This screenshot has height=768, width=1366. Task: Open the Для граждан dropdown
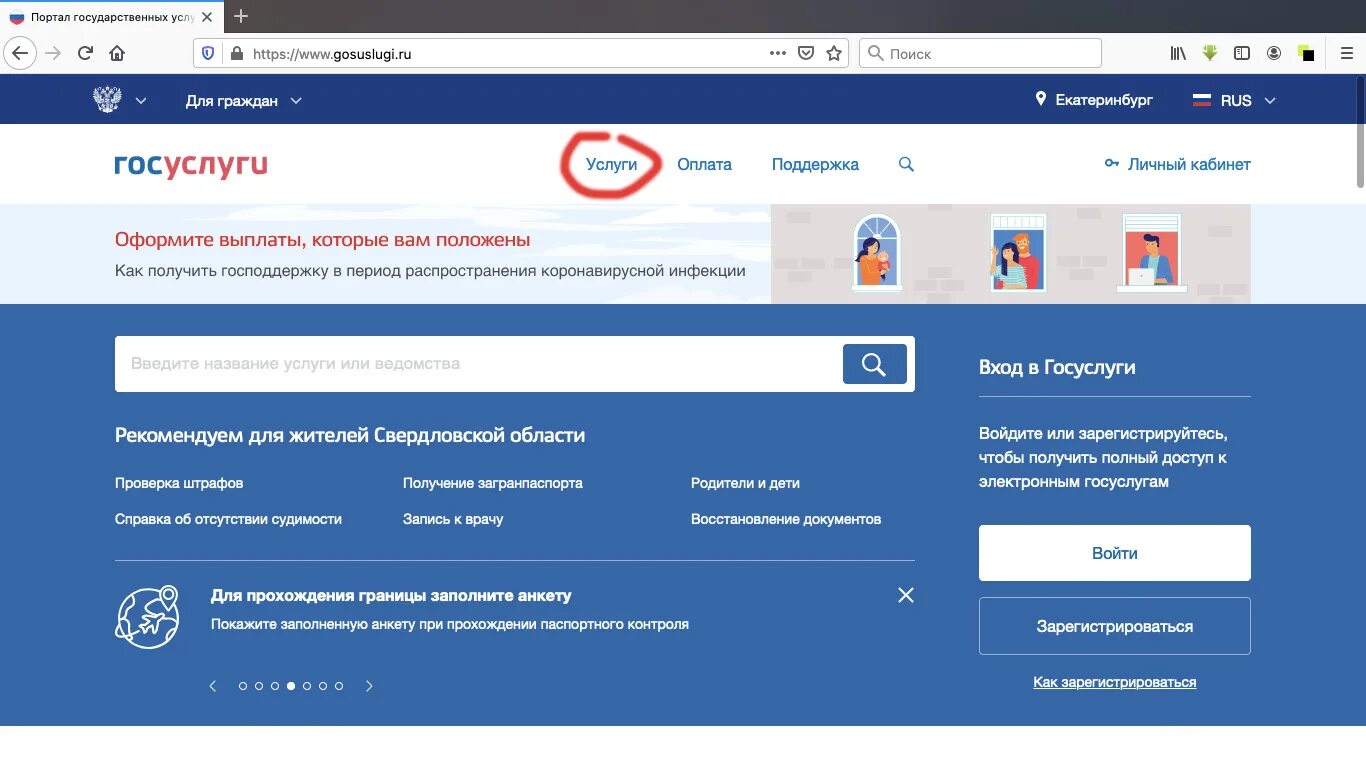tap(243, 101)
